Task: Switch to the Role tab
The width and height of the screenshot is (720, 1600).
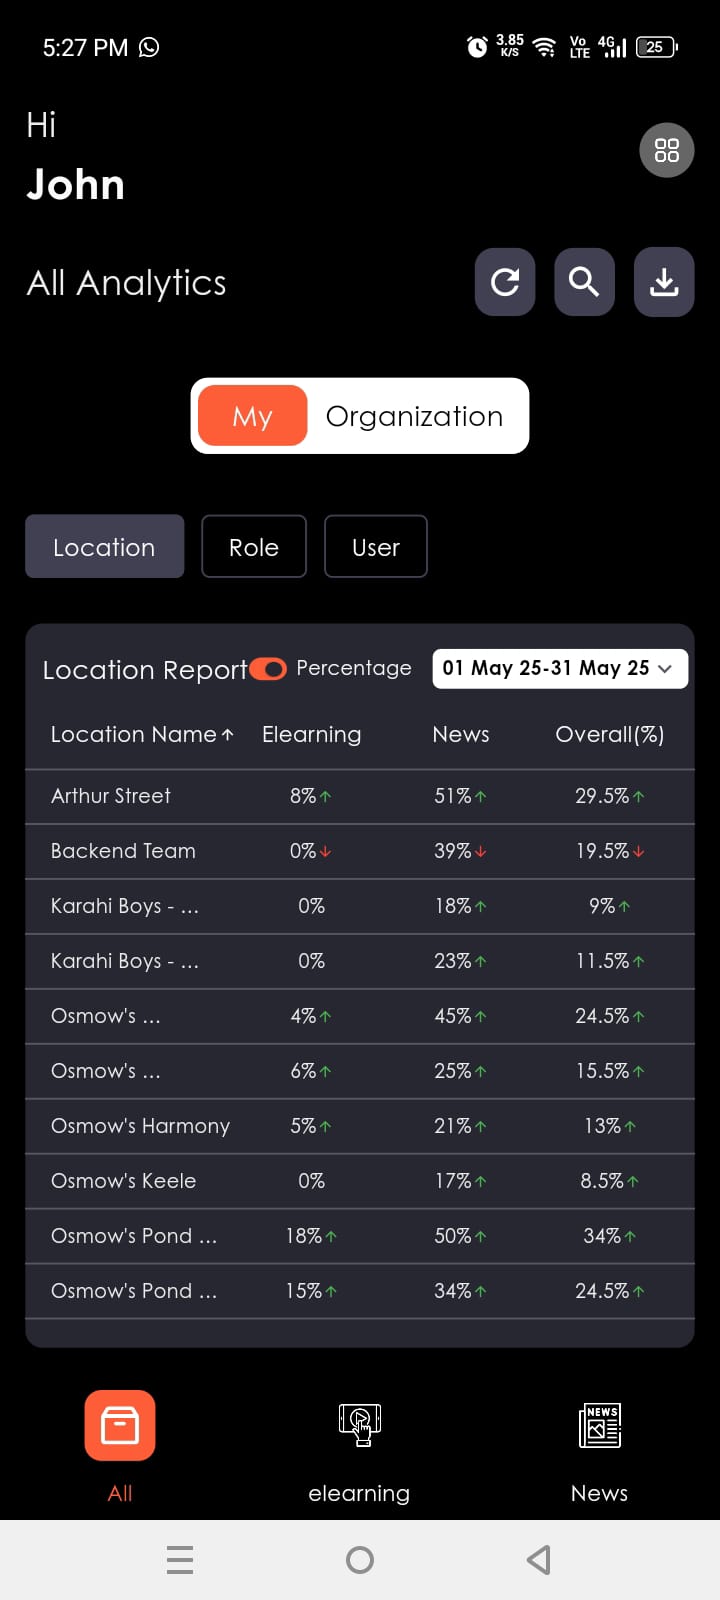Action: [x=254, y=547]
